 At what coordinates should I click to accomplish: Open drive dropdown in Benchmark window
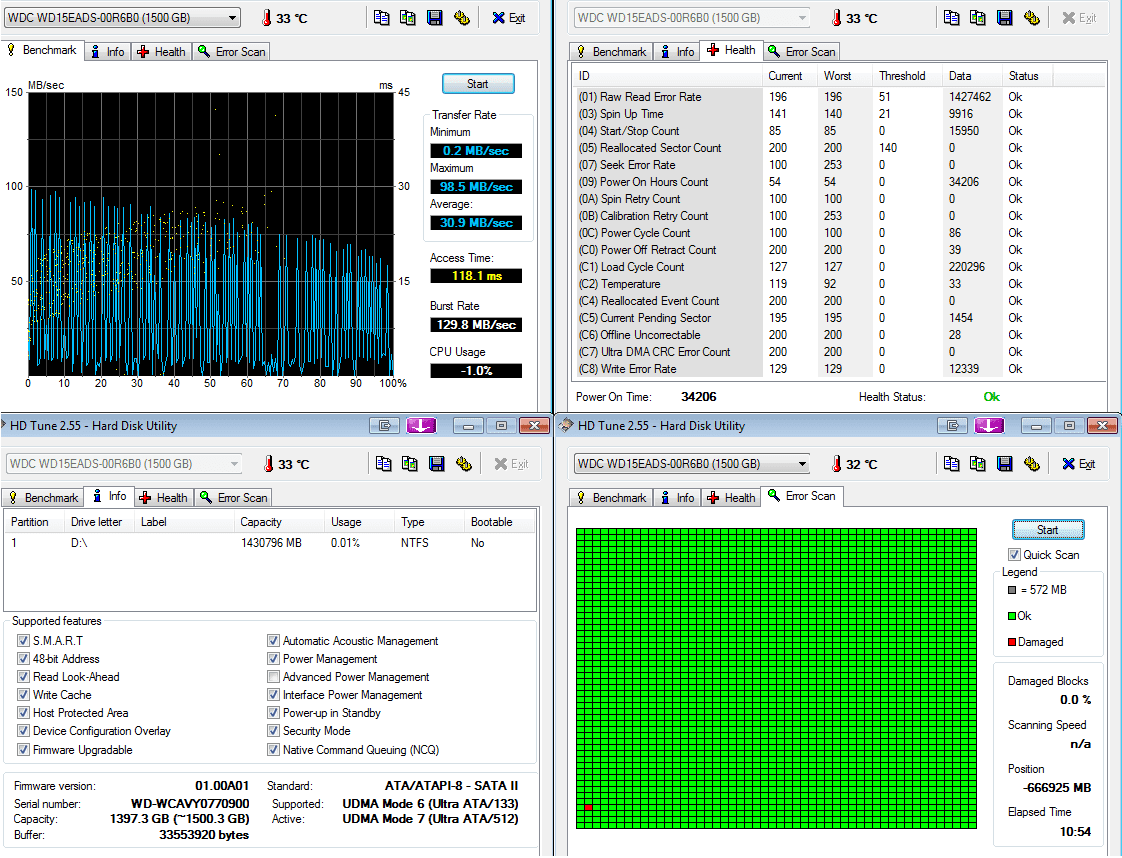[233, 18]
